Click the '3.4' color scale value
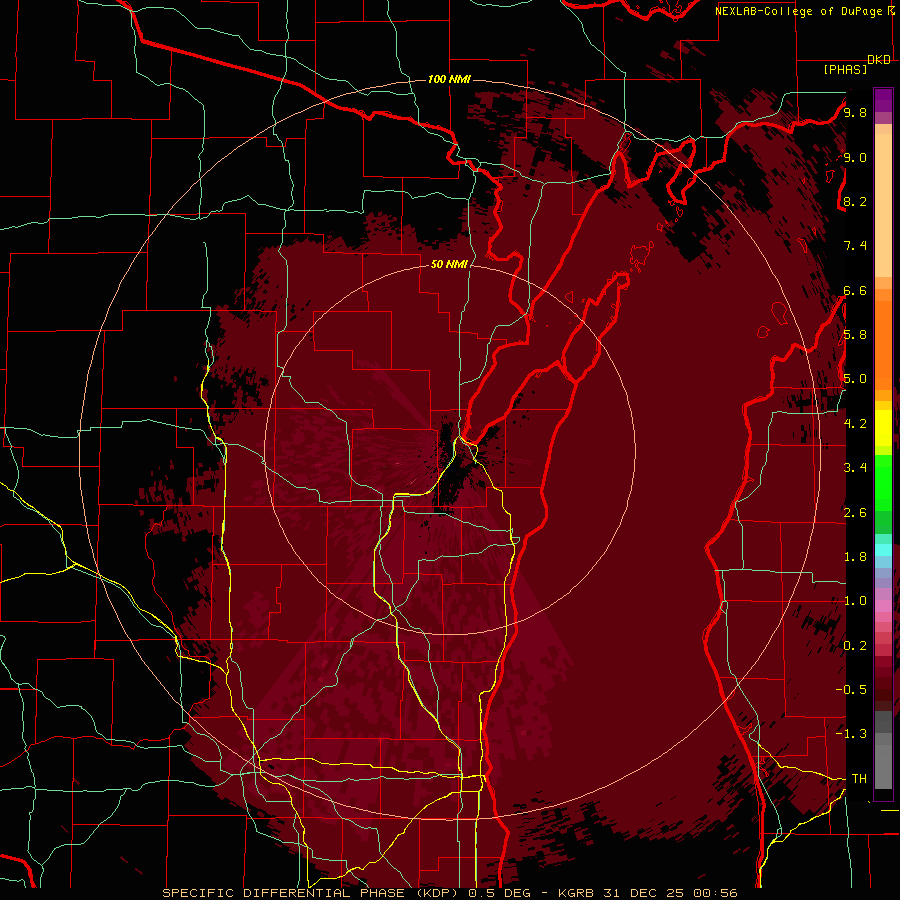Viewport: 900px width, 900px height. [855, 468]
